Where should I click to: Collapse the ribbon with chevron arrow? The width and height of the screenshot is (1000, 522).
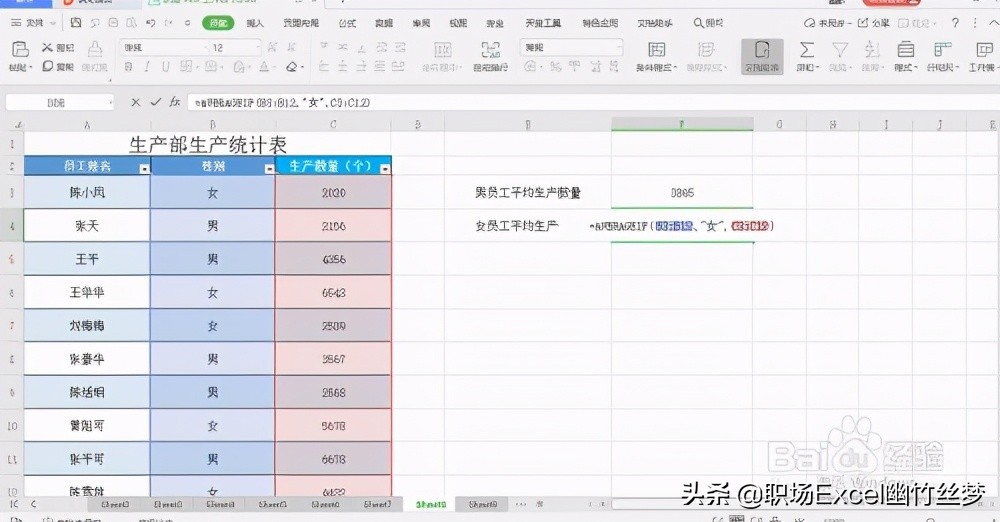(992, 23)
